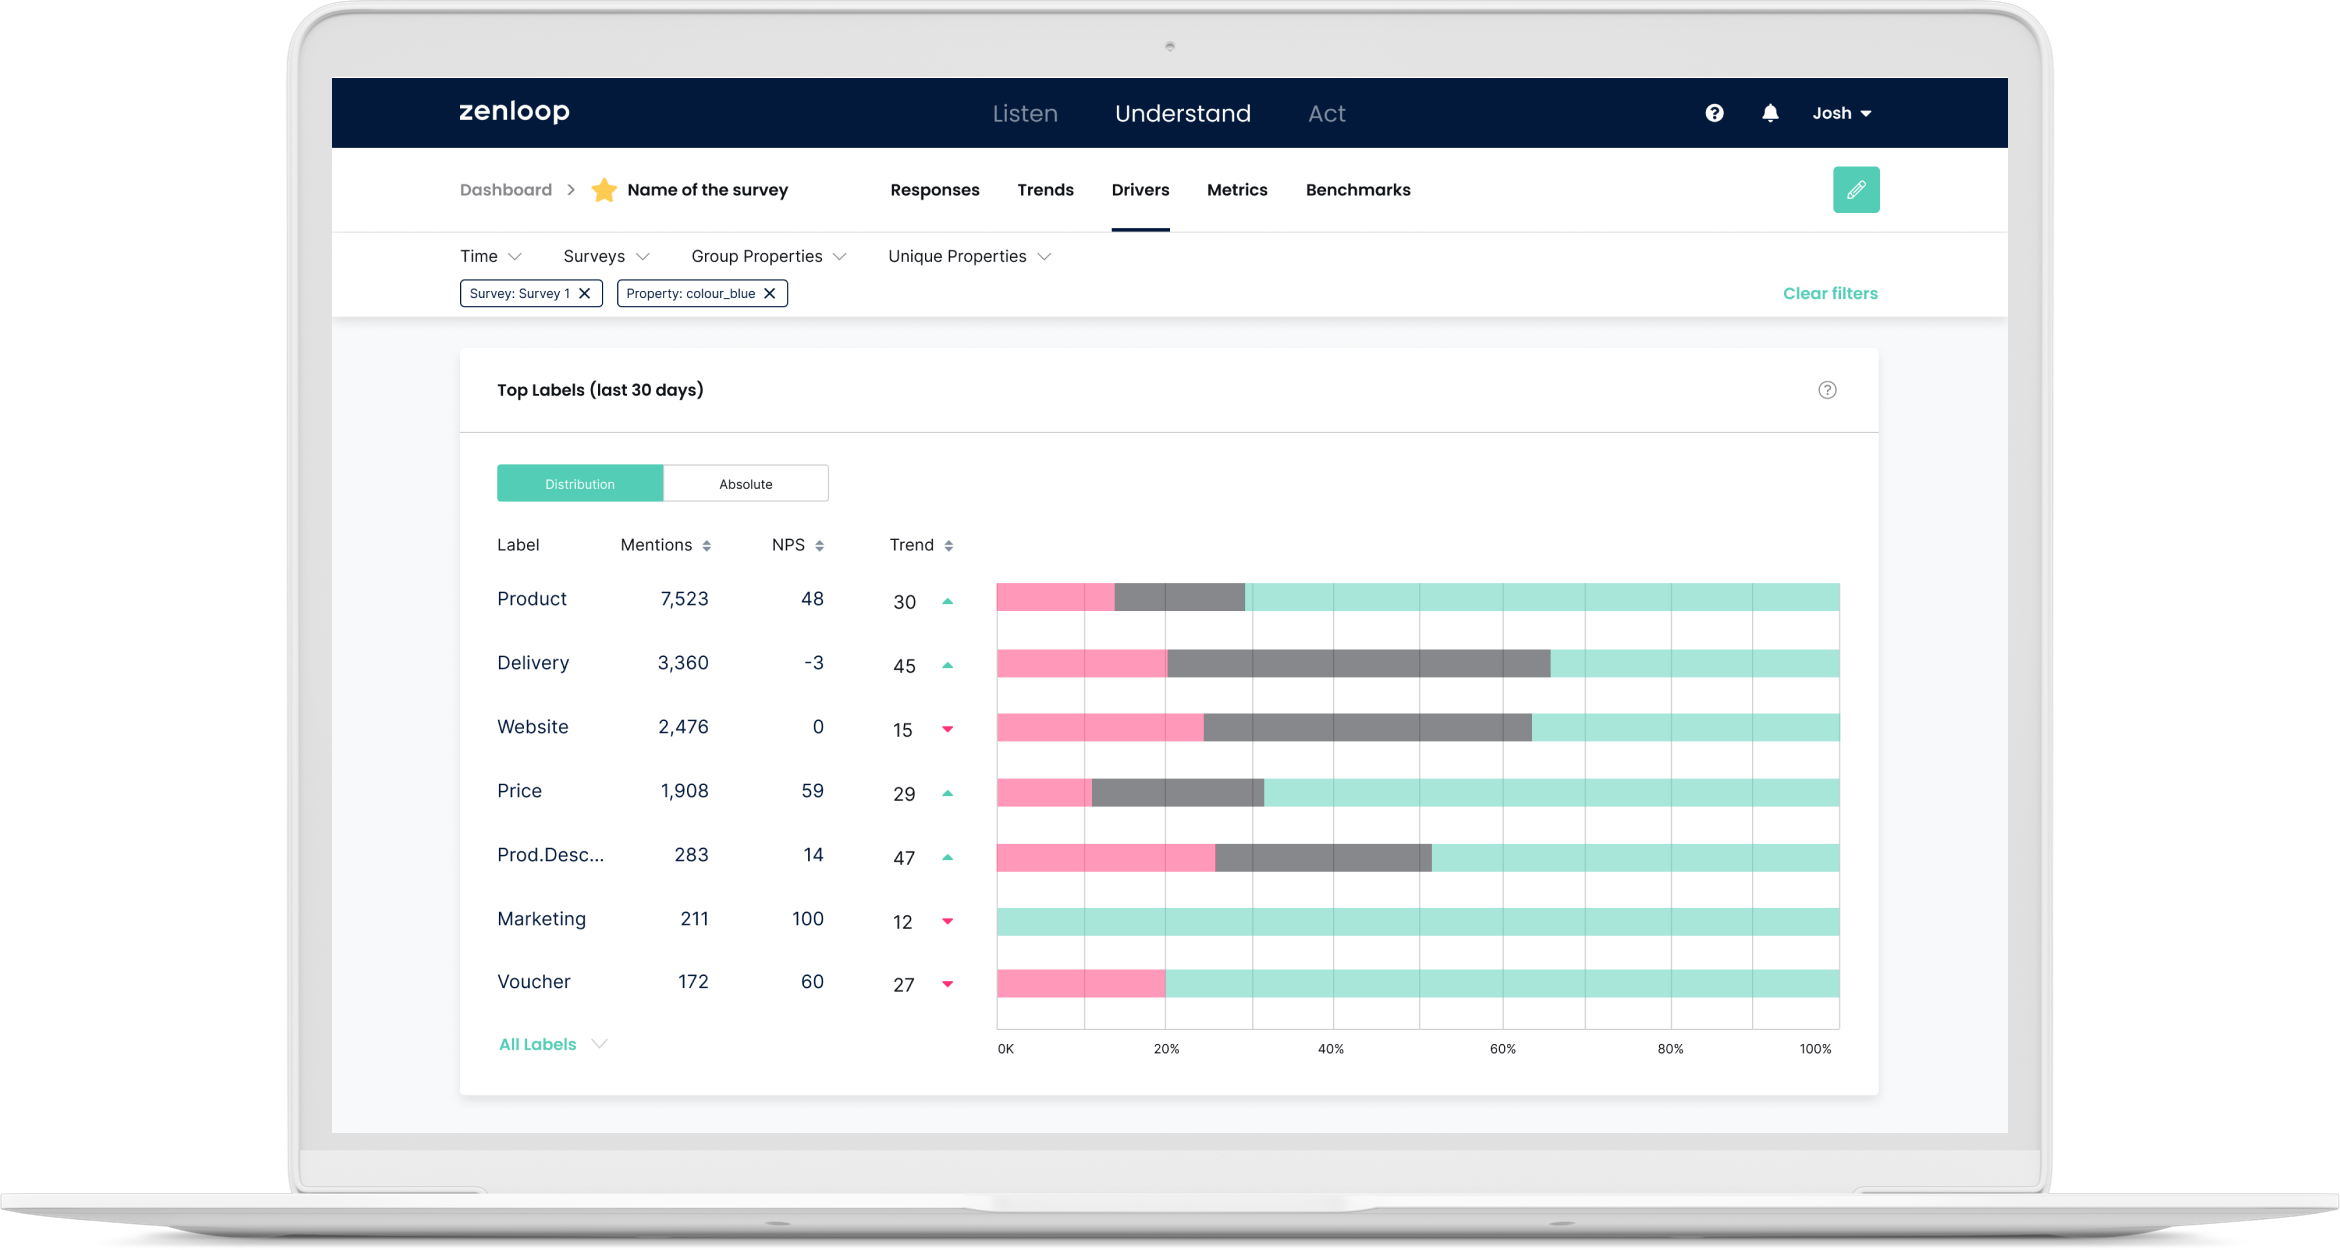Switch to Absolute view

click(745, 483)
